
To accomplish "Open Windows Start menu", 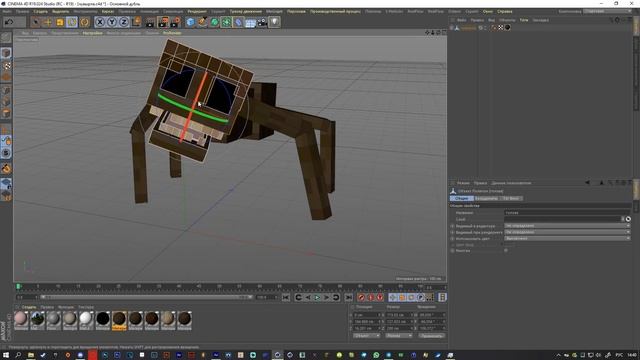I will click(x=6, y=355).
